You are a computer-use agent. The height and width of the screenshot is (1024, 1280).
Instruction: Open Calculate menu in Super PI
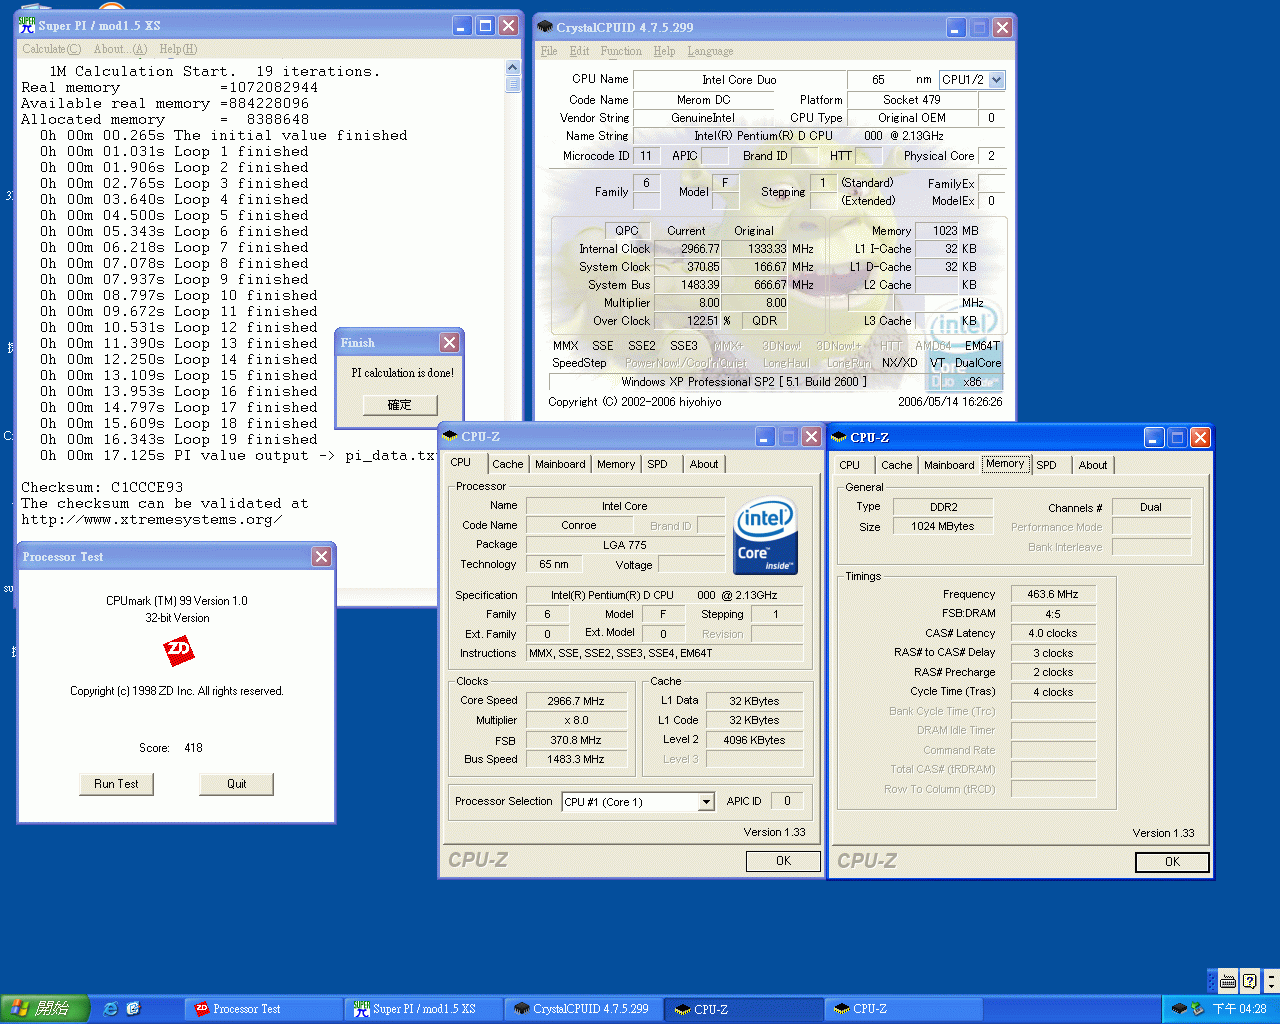pos(51,49)
